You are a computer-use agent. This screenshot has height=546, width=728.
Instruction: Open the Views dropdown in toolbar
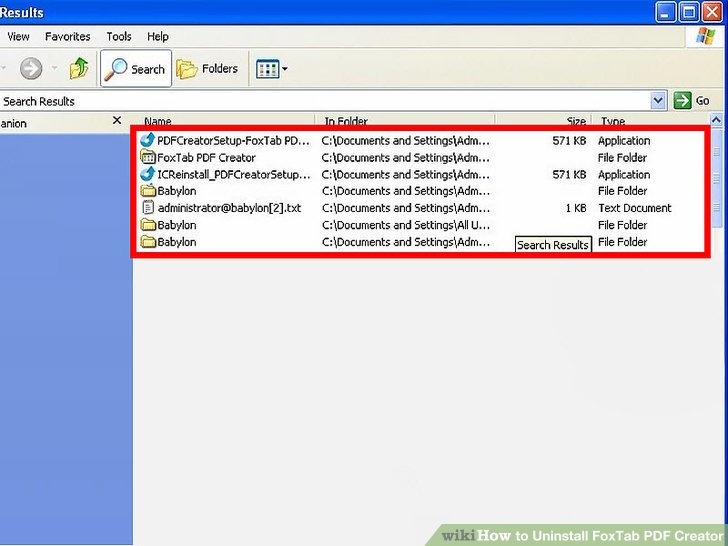(x=271, y=69)
